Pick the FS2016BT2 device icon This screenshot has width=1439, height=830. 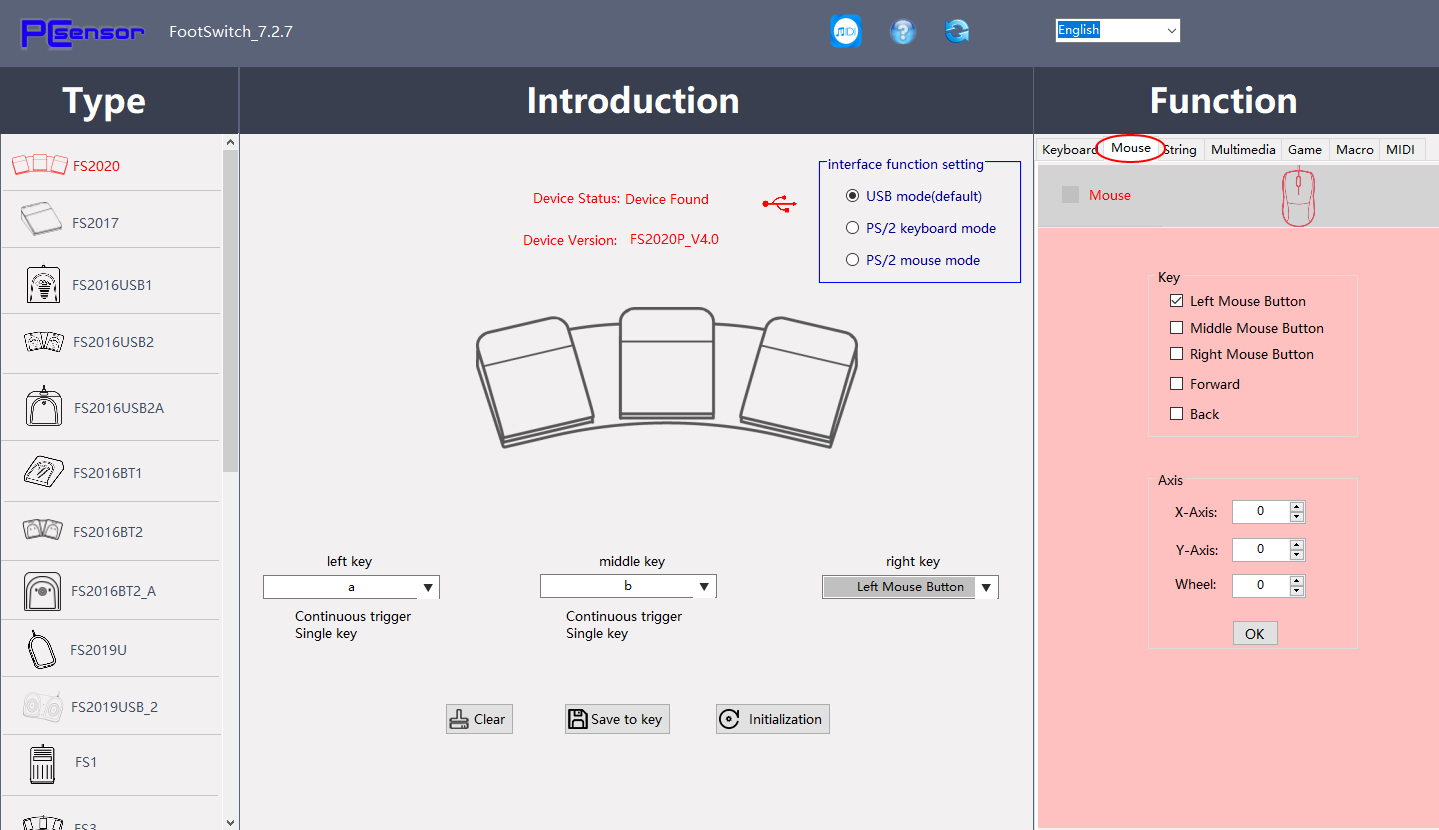43,530
